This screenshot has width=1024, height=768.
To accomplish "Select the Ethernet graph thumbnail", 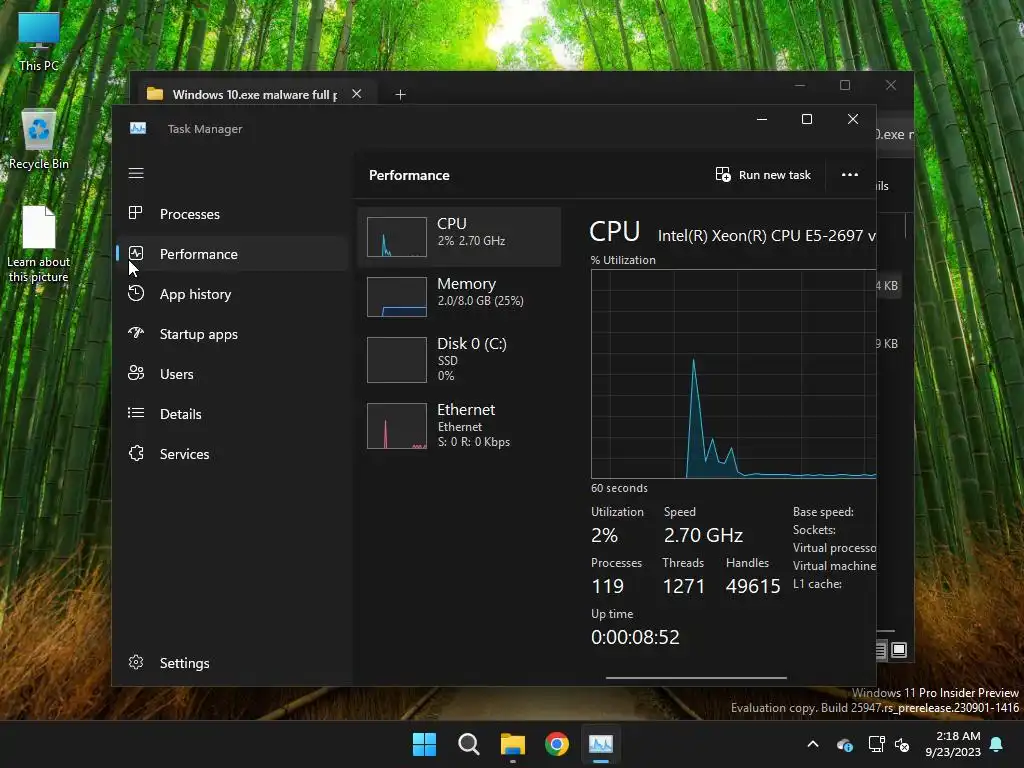I will tap(396, 426).
